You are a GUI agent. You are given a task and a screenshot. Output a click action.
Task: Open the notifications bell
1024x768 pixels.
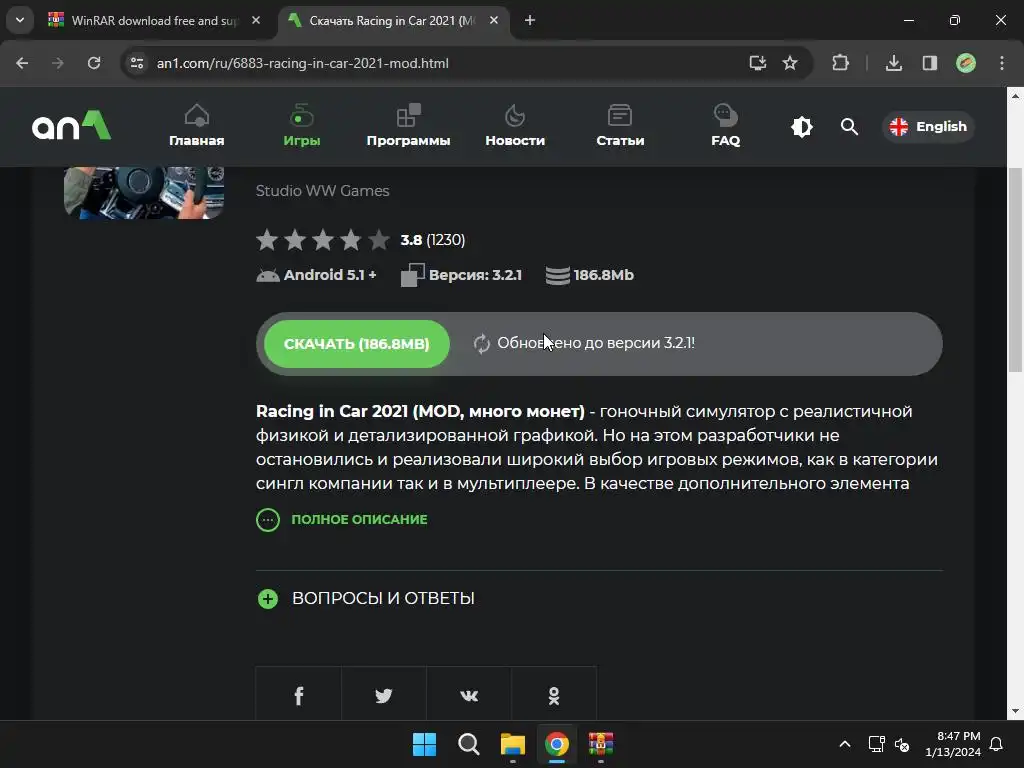[x=997, y=744]
